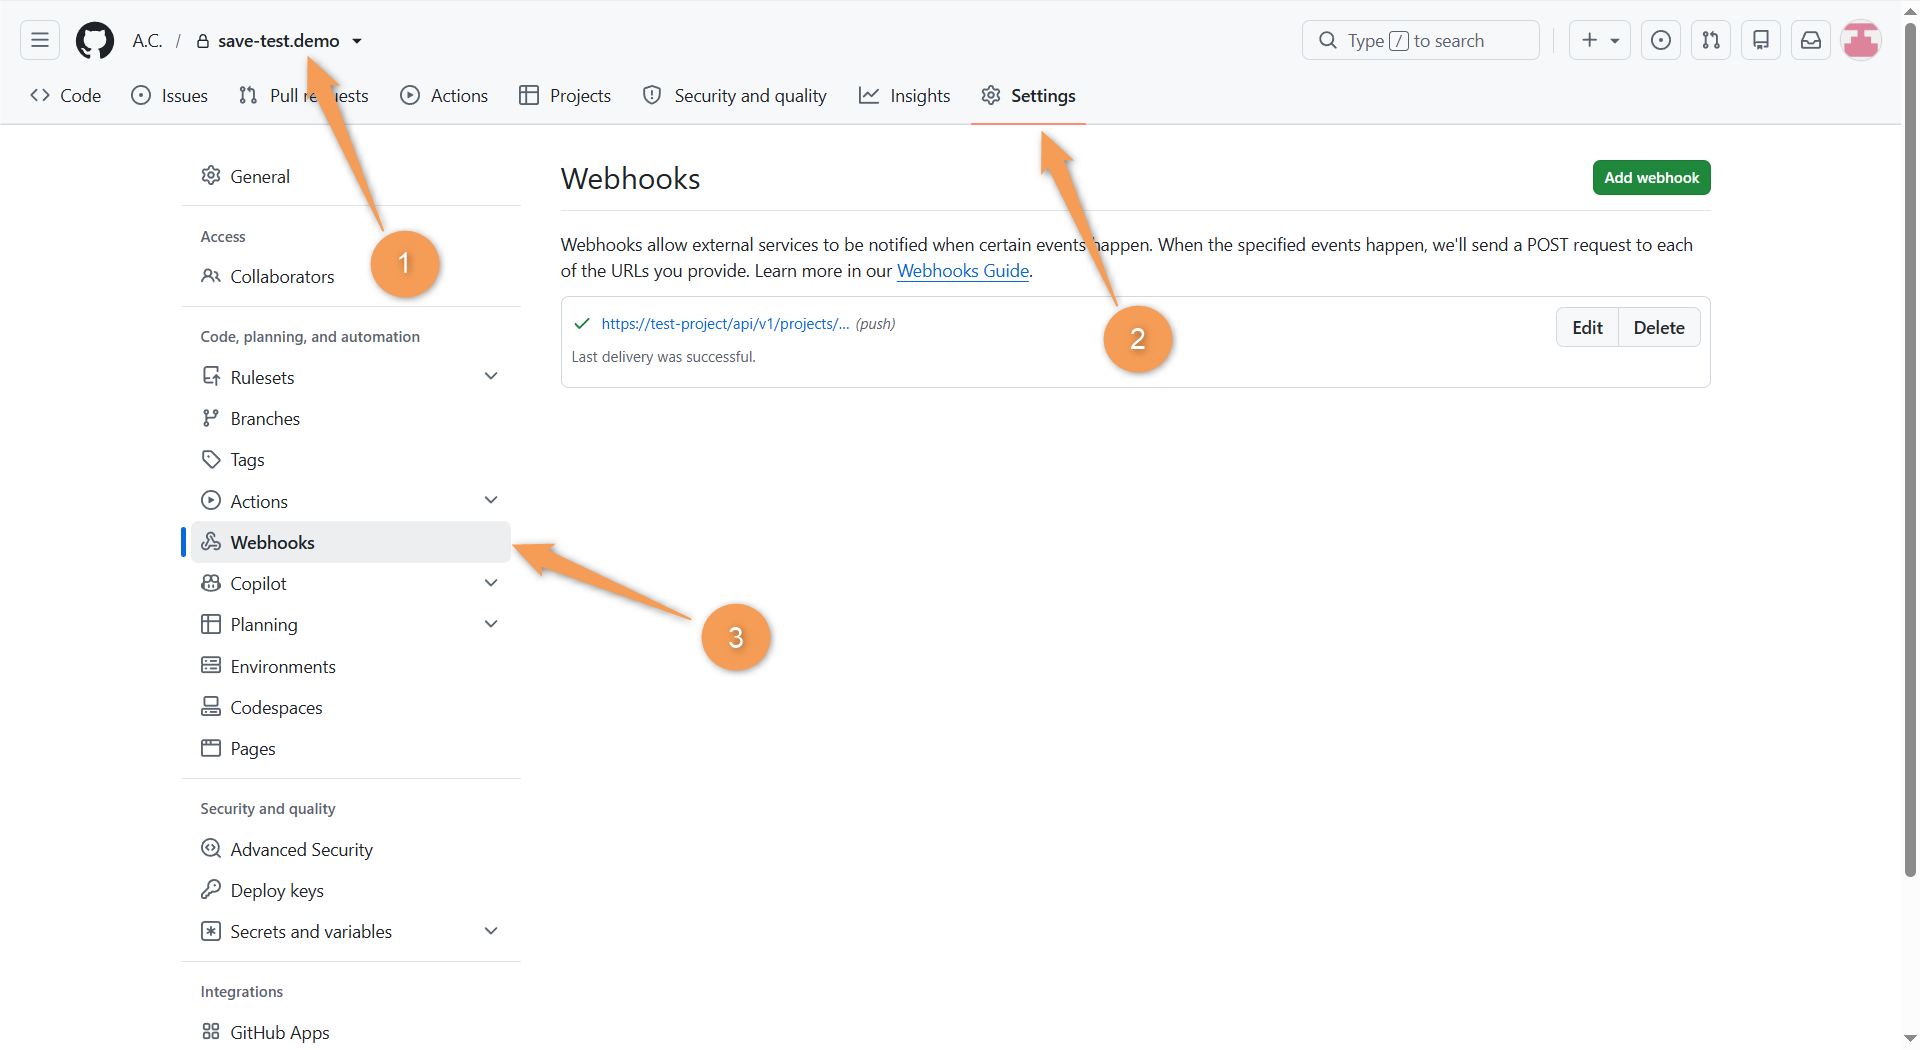
Task: Open the Insights tab
Action: 905,96
